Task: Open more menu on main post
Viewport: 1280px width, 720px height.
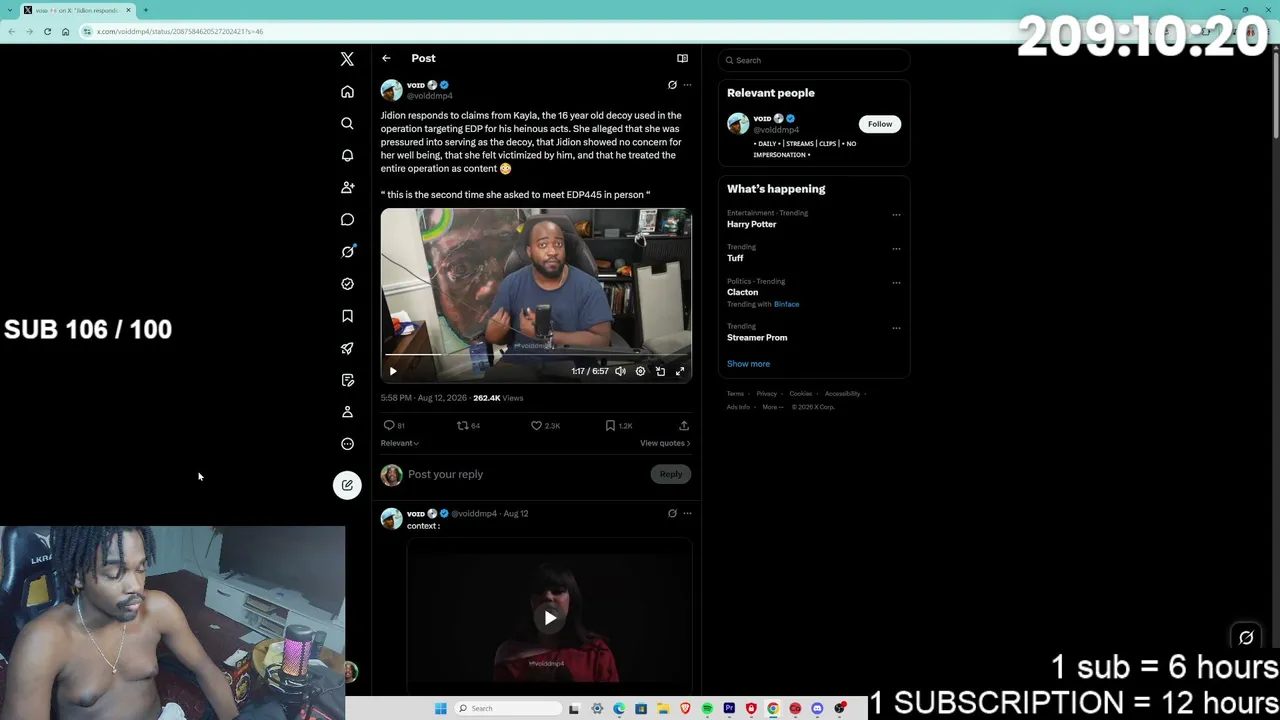Action: [x=687, y=85]
